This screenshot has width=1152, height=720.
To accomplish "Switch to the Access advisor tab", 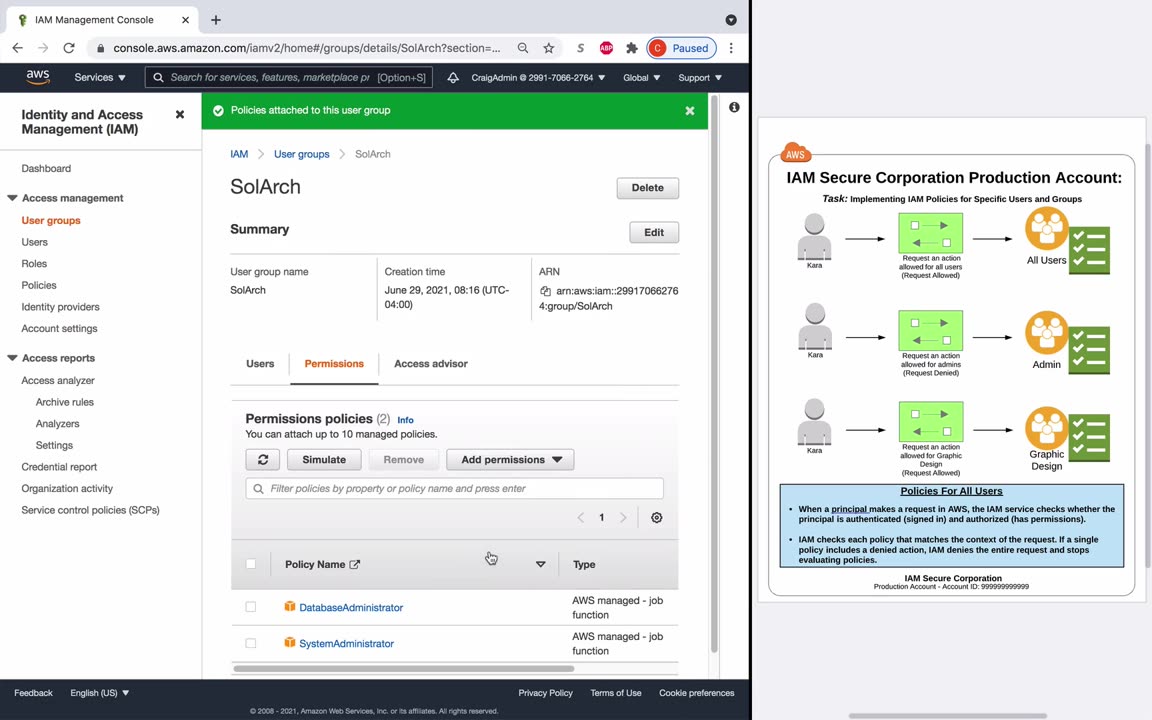I will pos(431,364).
